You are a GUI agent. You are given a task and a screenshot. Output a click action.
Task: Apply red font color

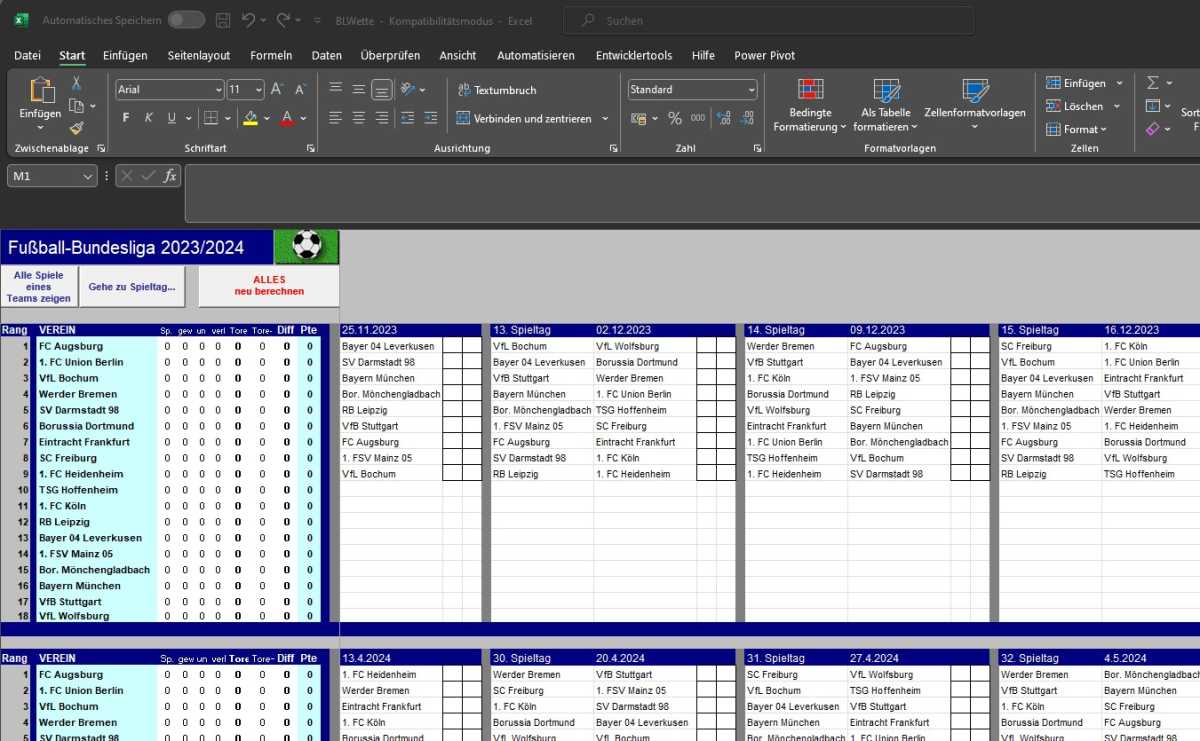287,118
